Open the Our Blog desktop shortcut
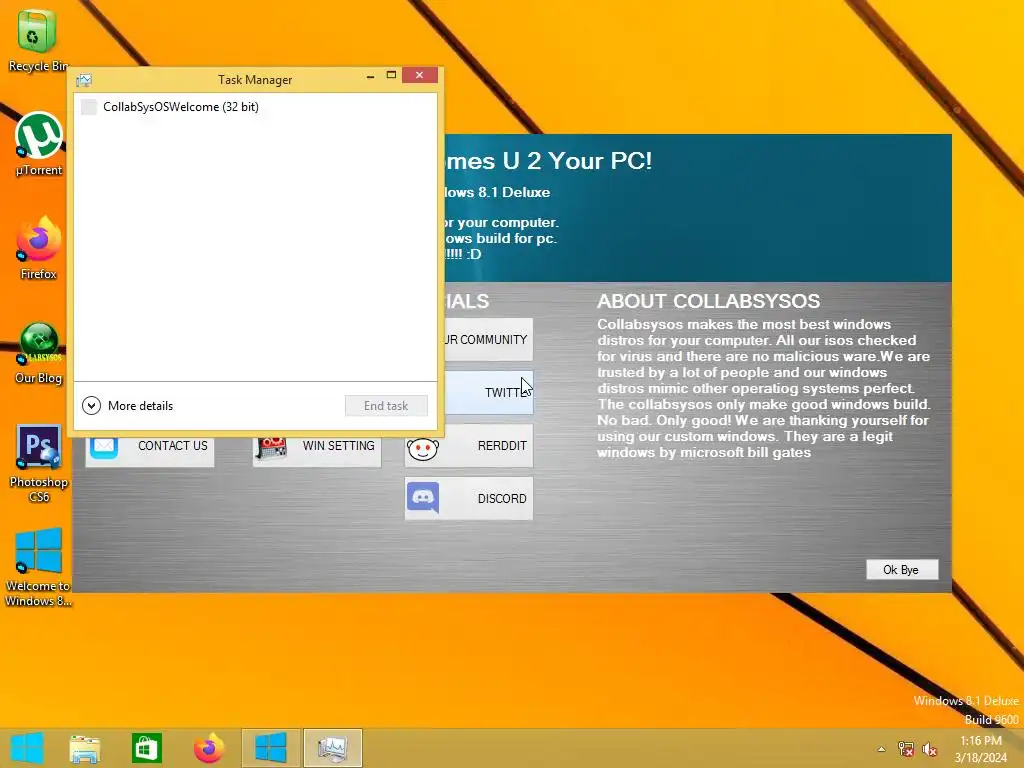The image size is (1024, 768). pyautogui.click(x=39, y=353)
